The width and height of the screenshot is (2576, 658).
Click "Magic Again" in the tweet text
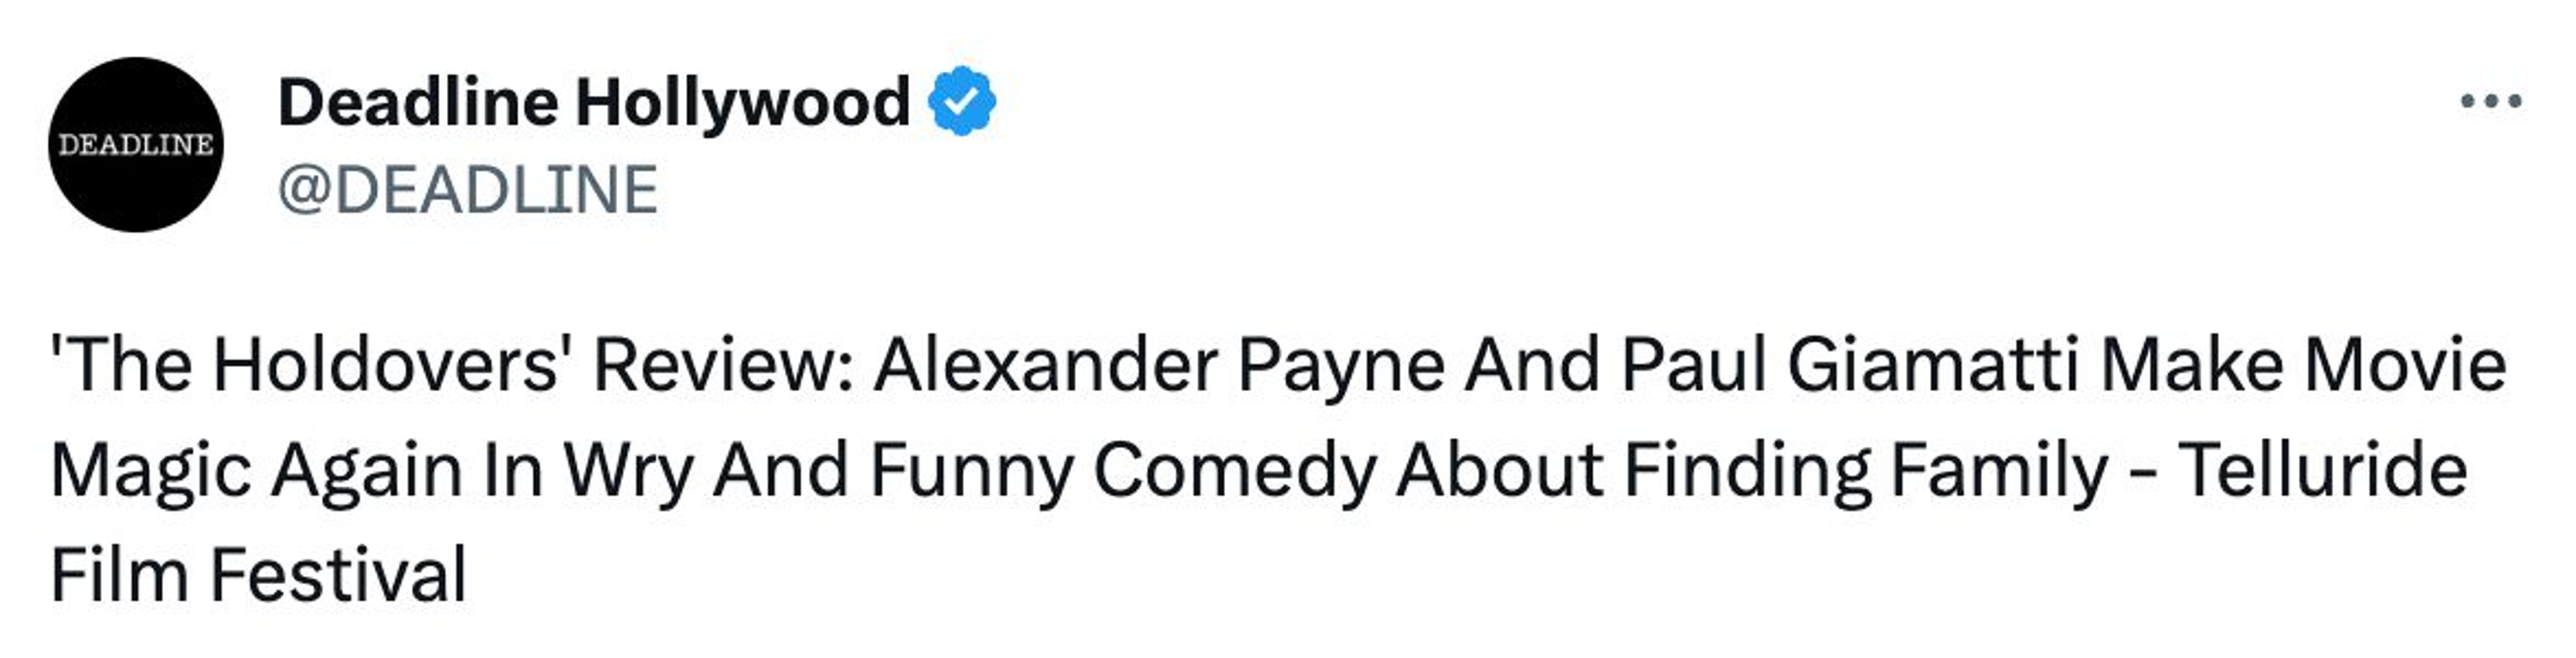tap(256, 470)
